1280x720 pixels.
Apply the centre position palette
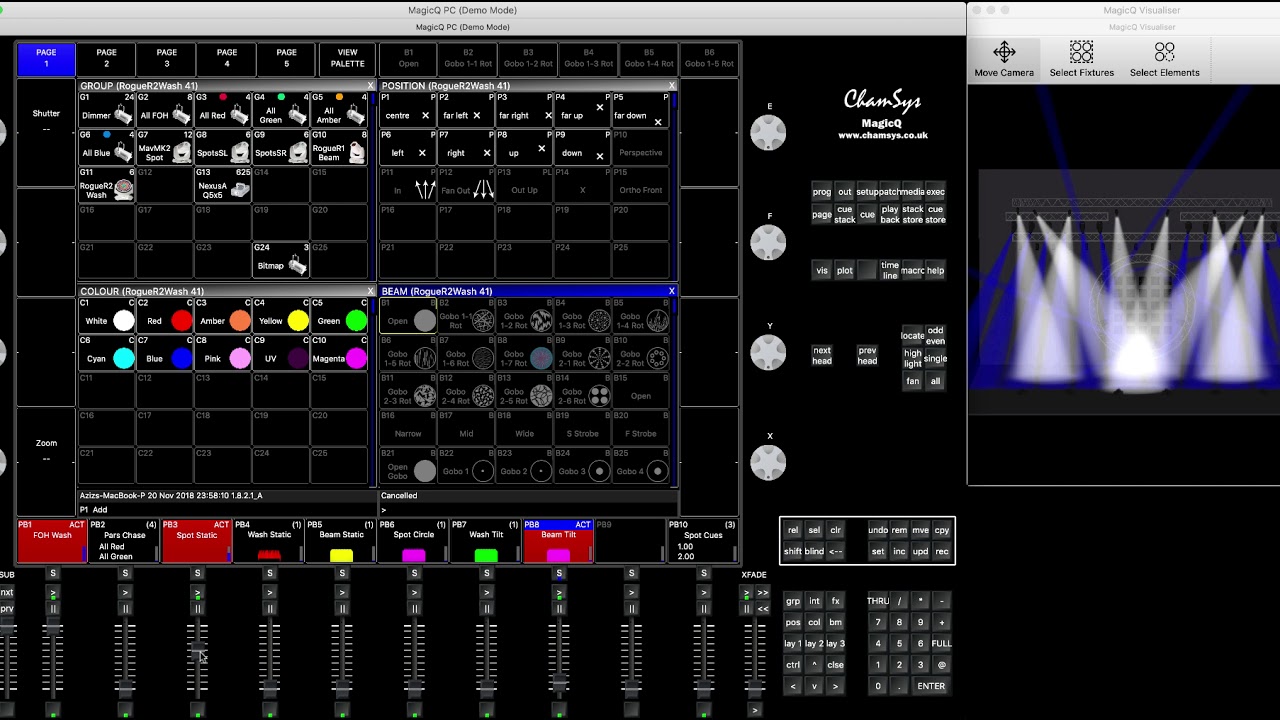[x=408, y=110]
